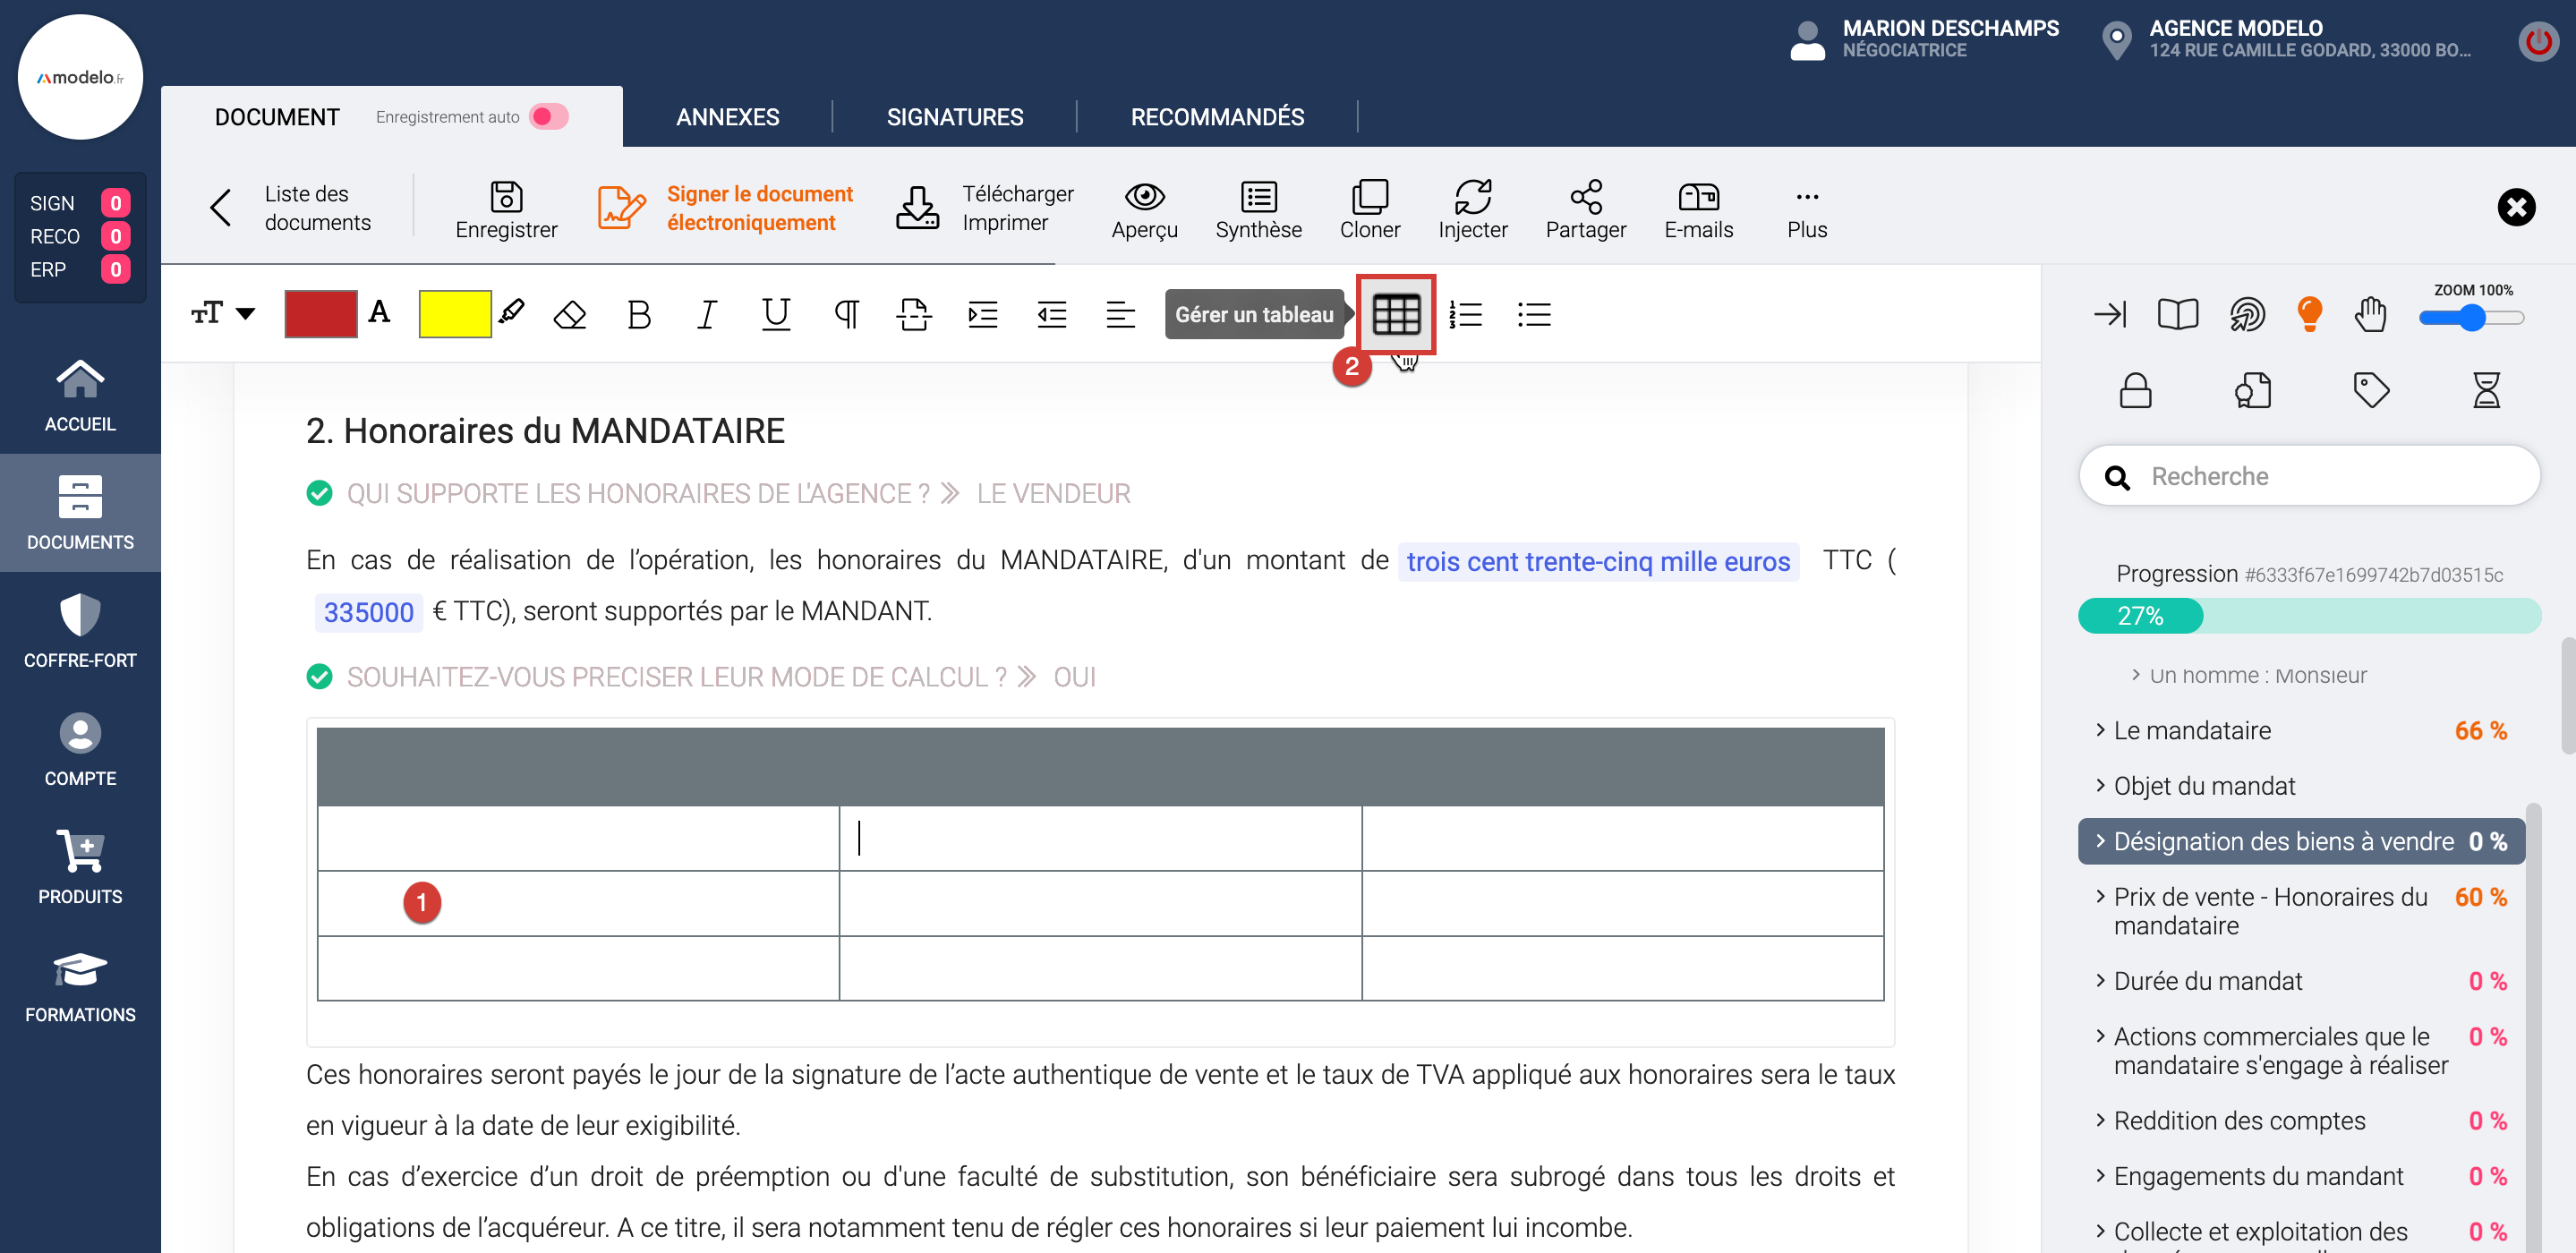Click the padlock icon in right panel

point(2135,390)
